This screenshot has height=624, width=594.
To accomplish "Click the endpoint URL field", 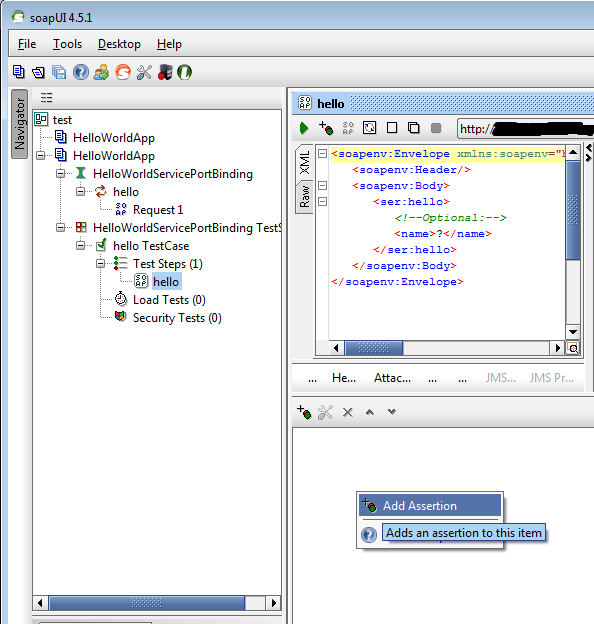I will 526,129.
